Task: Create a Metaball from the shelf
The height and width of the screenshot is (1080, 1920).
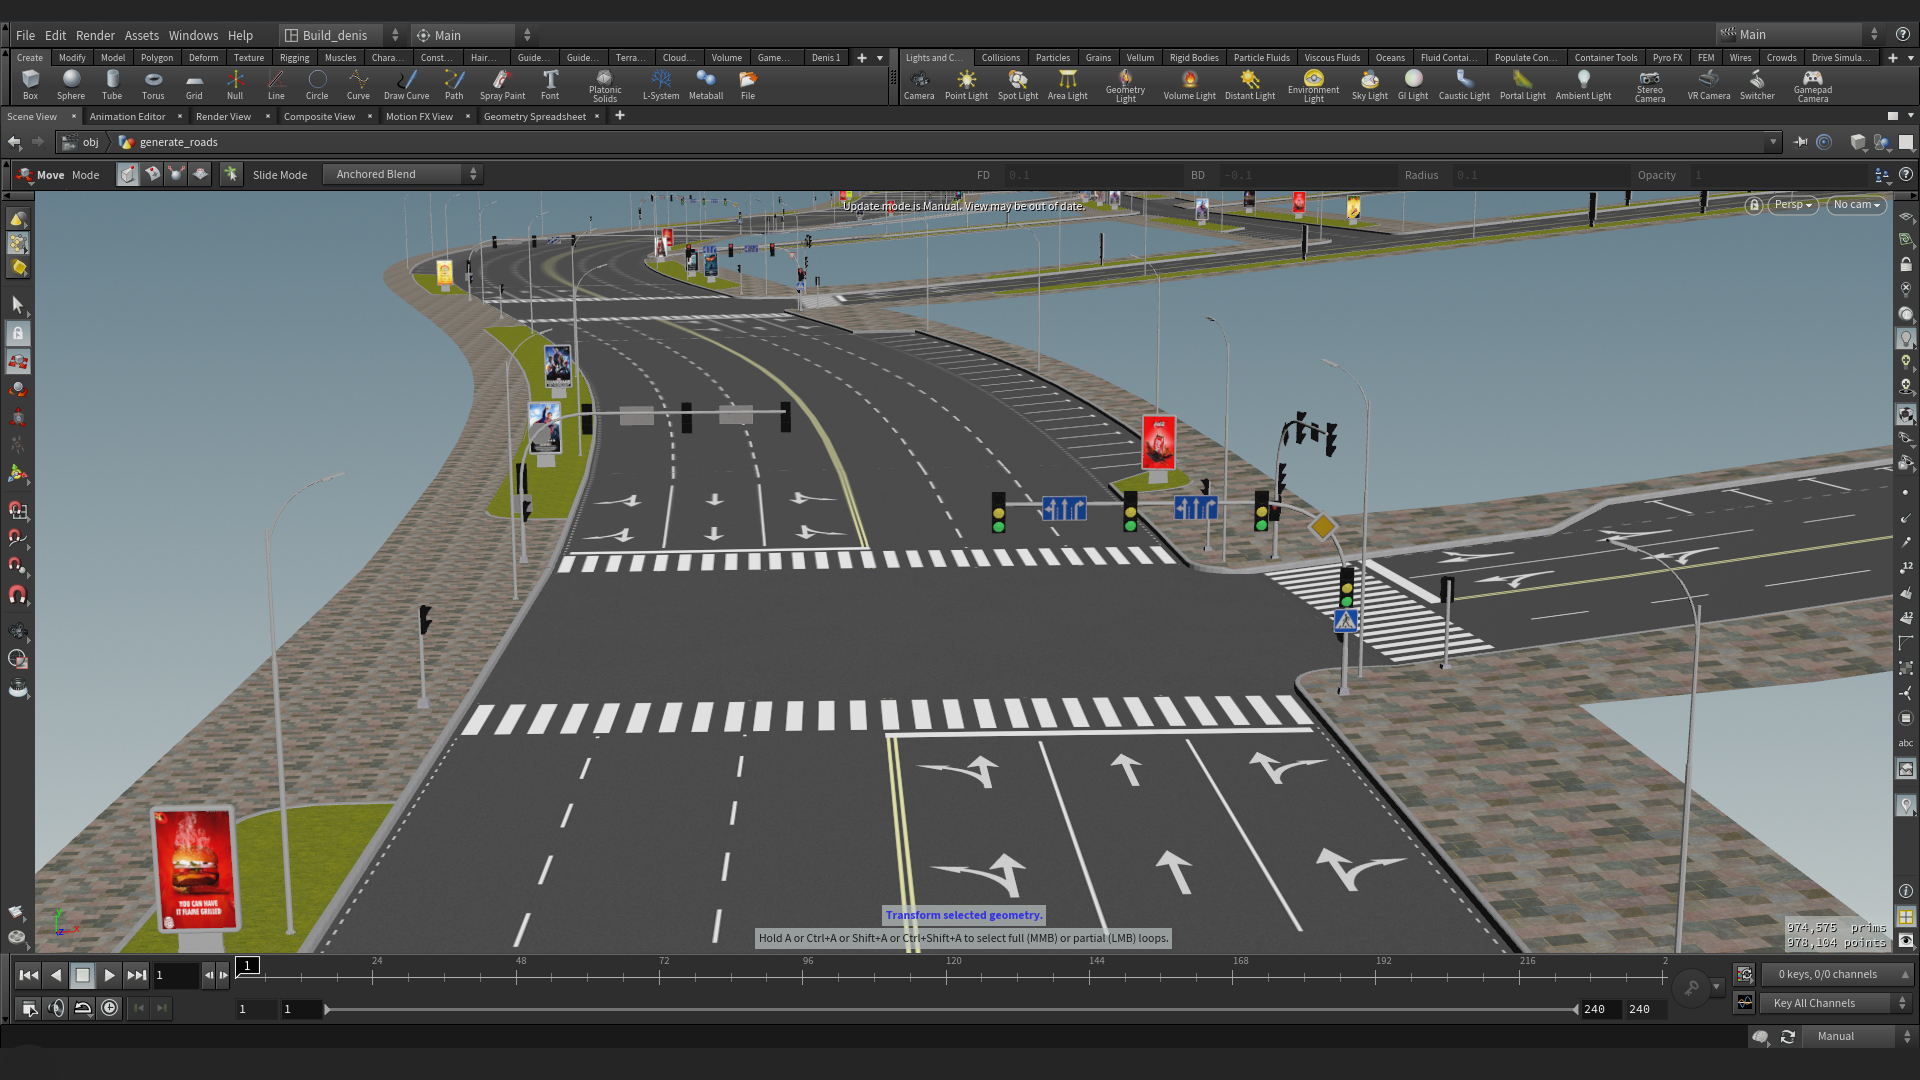Action: (x=706, y=84)
